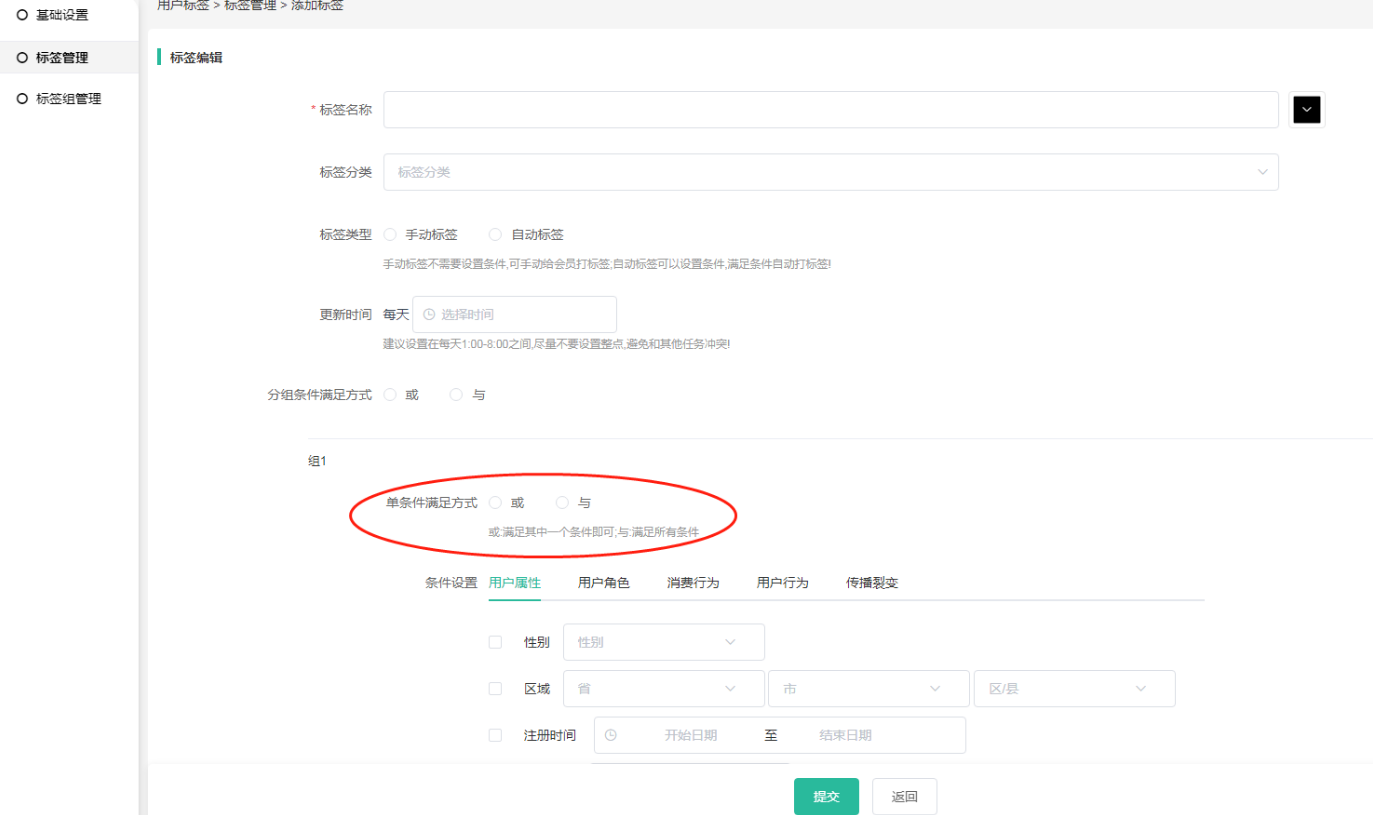The width and height of the screenshot is (1373, 815).
Task: Click the circle icon beside 标签组管理
Action: click(x=22, y=99)
